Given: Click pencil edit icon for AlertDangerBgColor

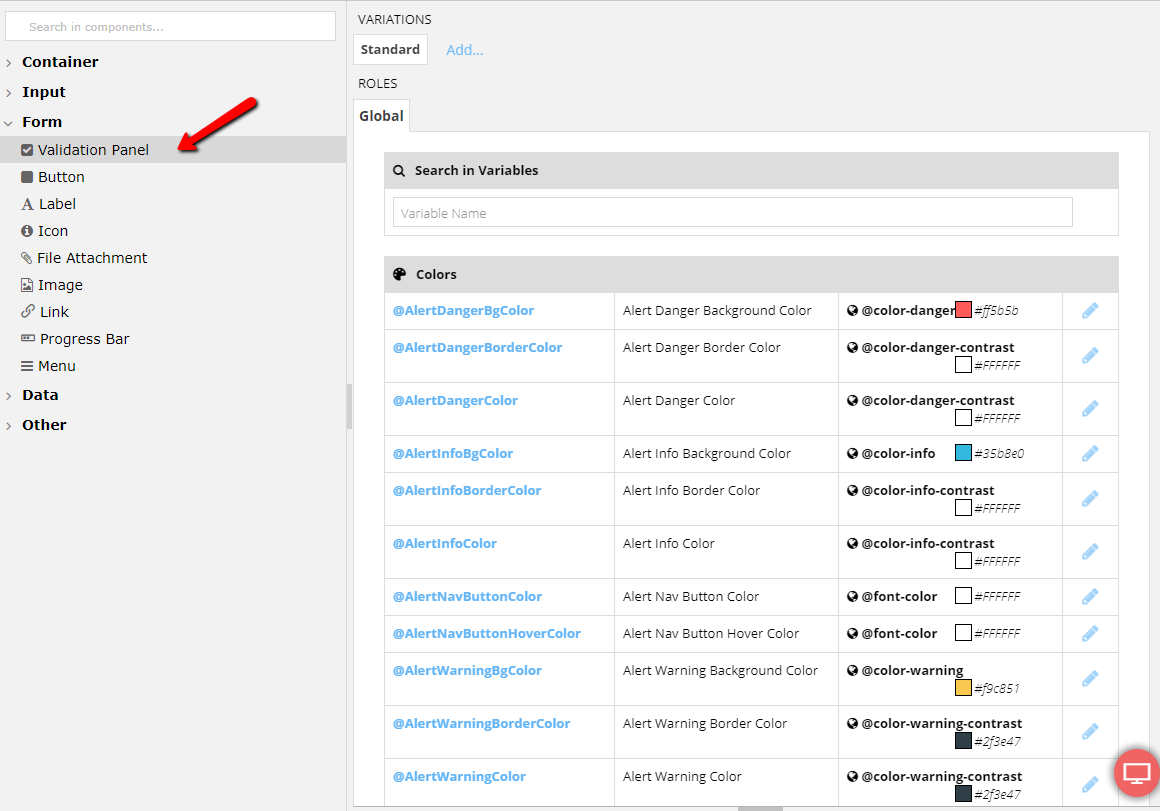Looking at the screenshot, I should point(1090,311).
